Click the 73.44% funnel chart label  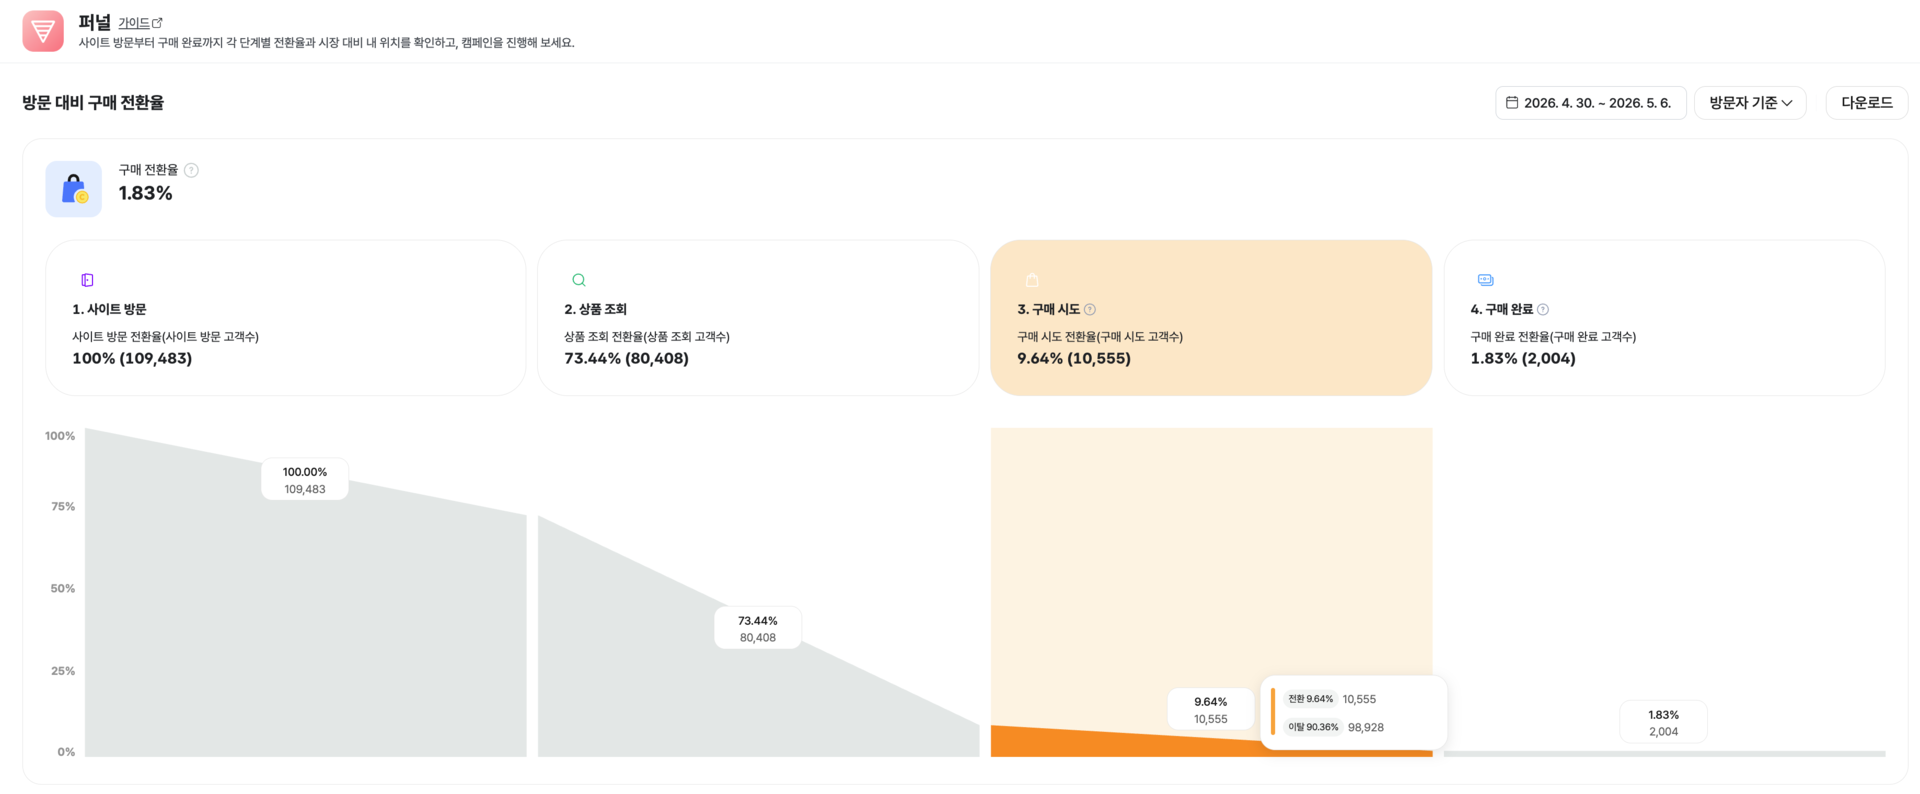[x=758, y=628]
